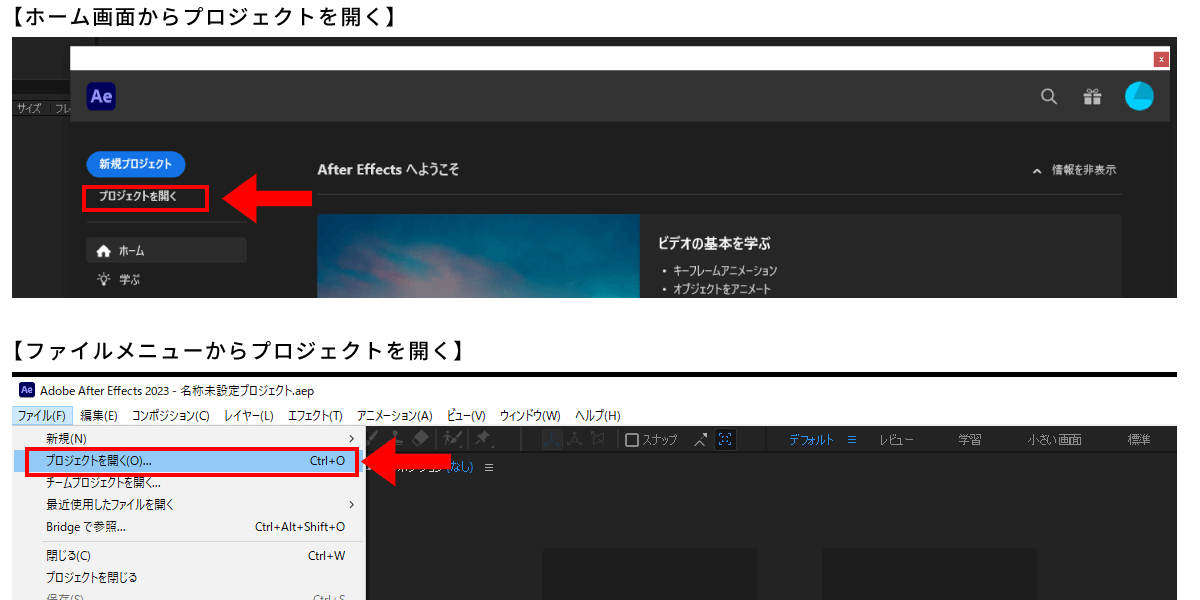Open the ヘルプ(H) menu
The height and width of the screenshot is (600, 1200).
(598, 415)
